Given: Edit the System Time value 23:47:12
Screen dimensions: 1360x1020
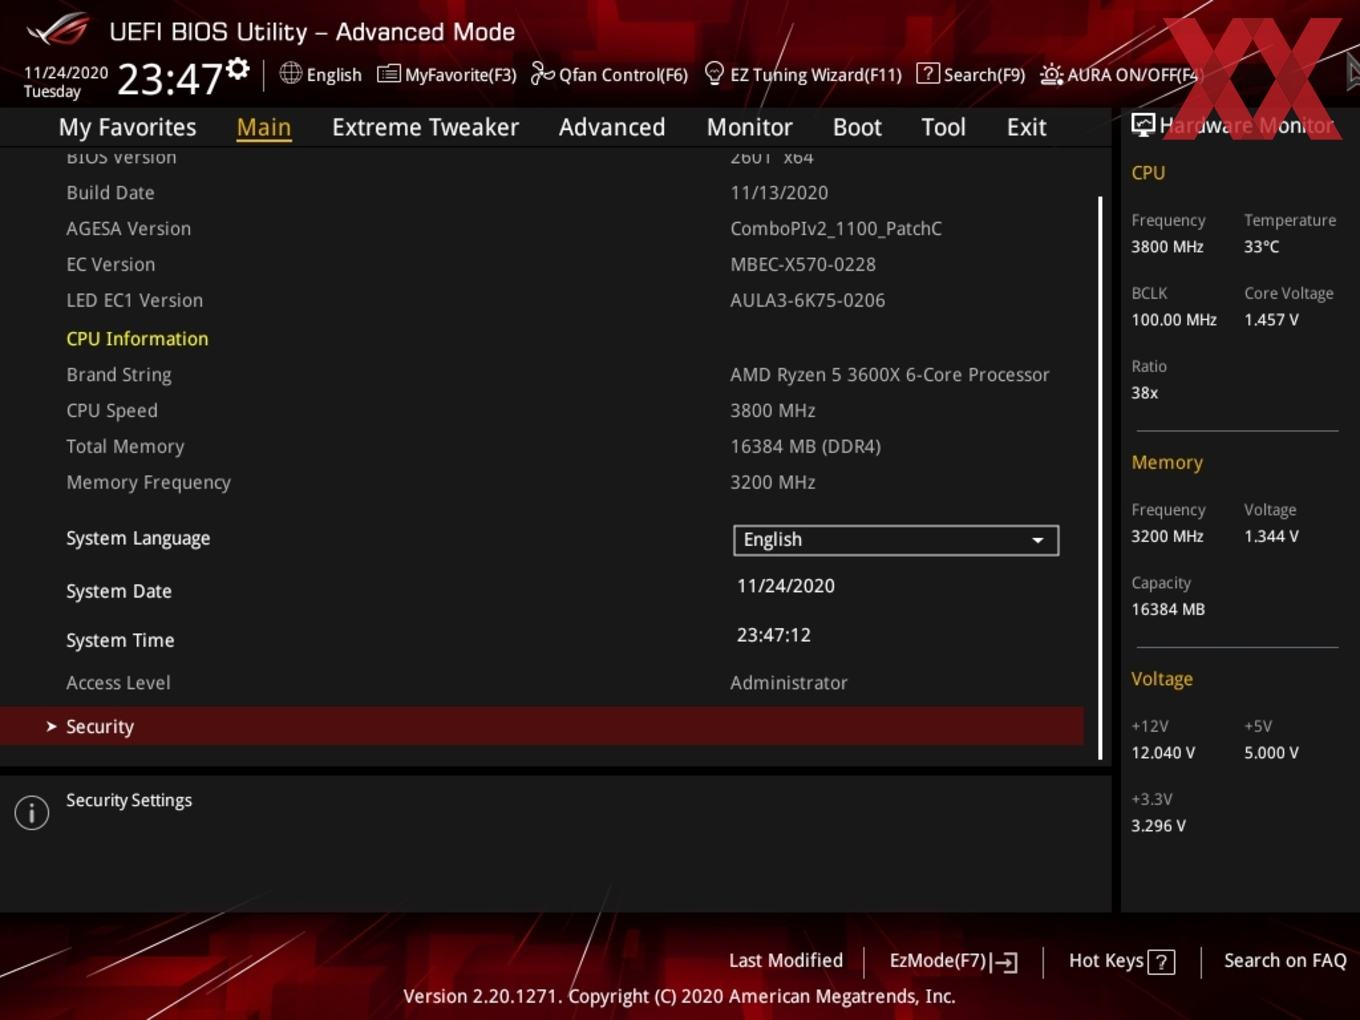Looking at the screenshot, I should 774,635.
